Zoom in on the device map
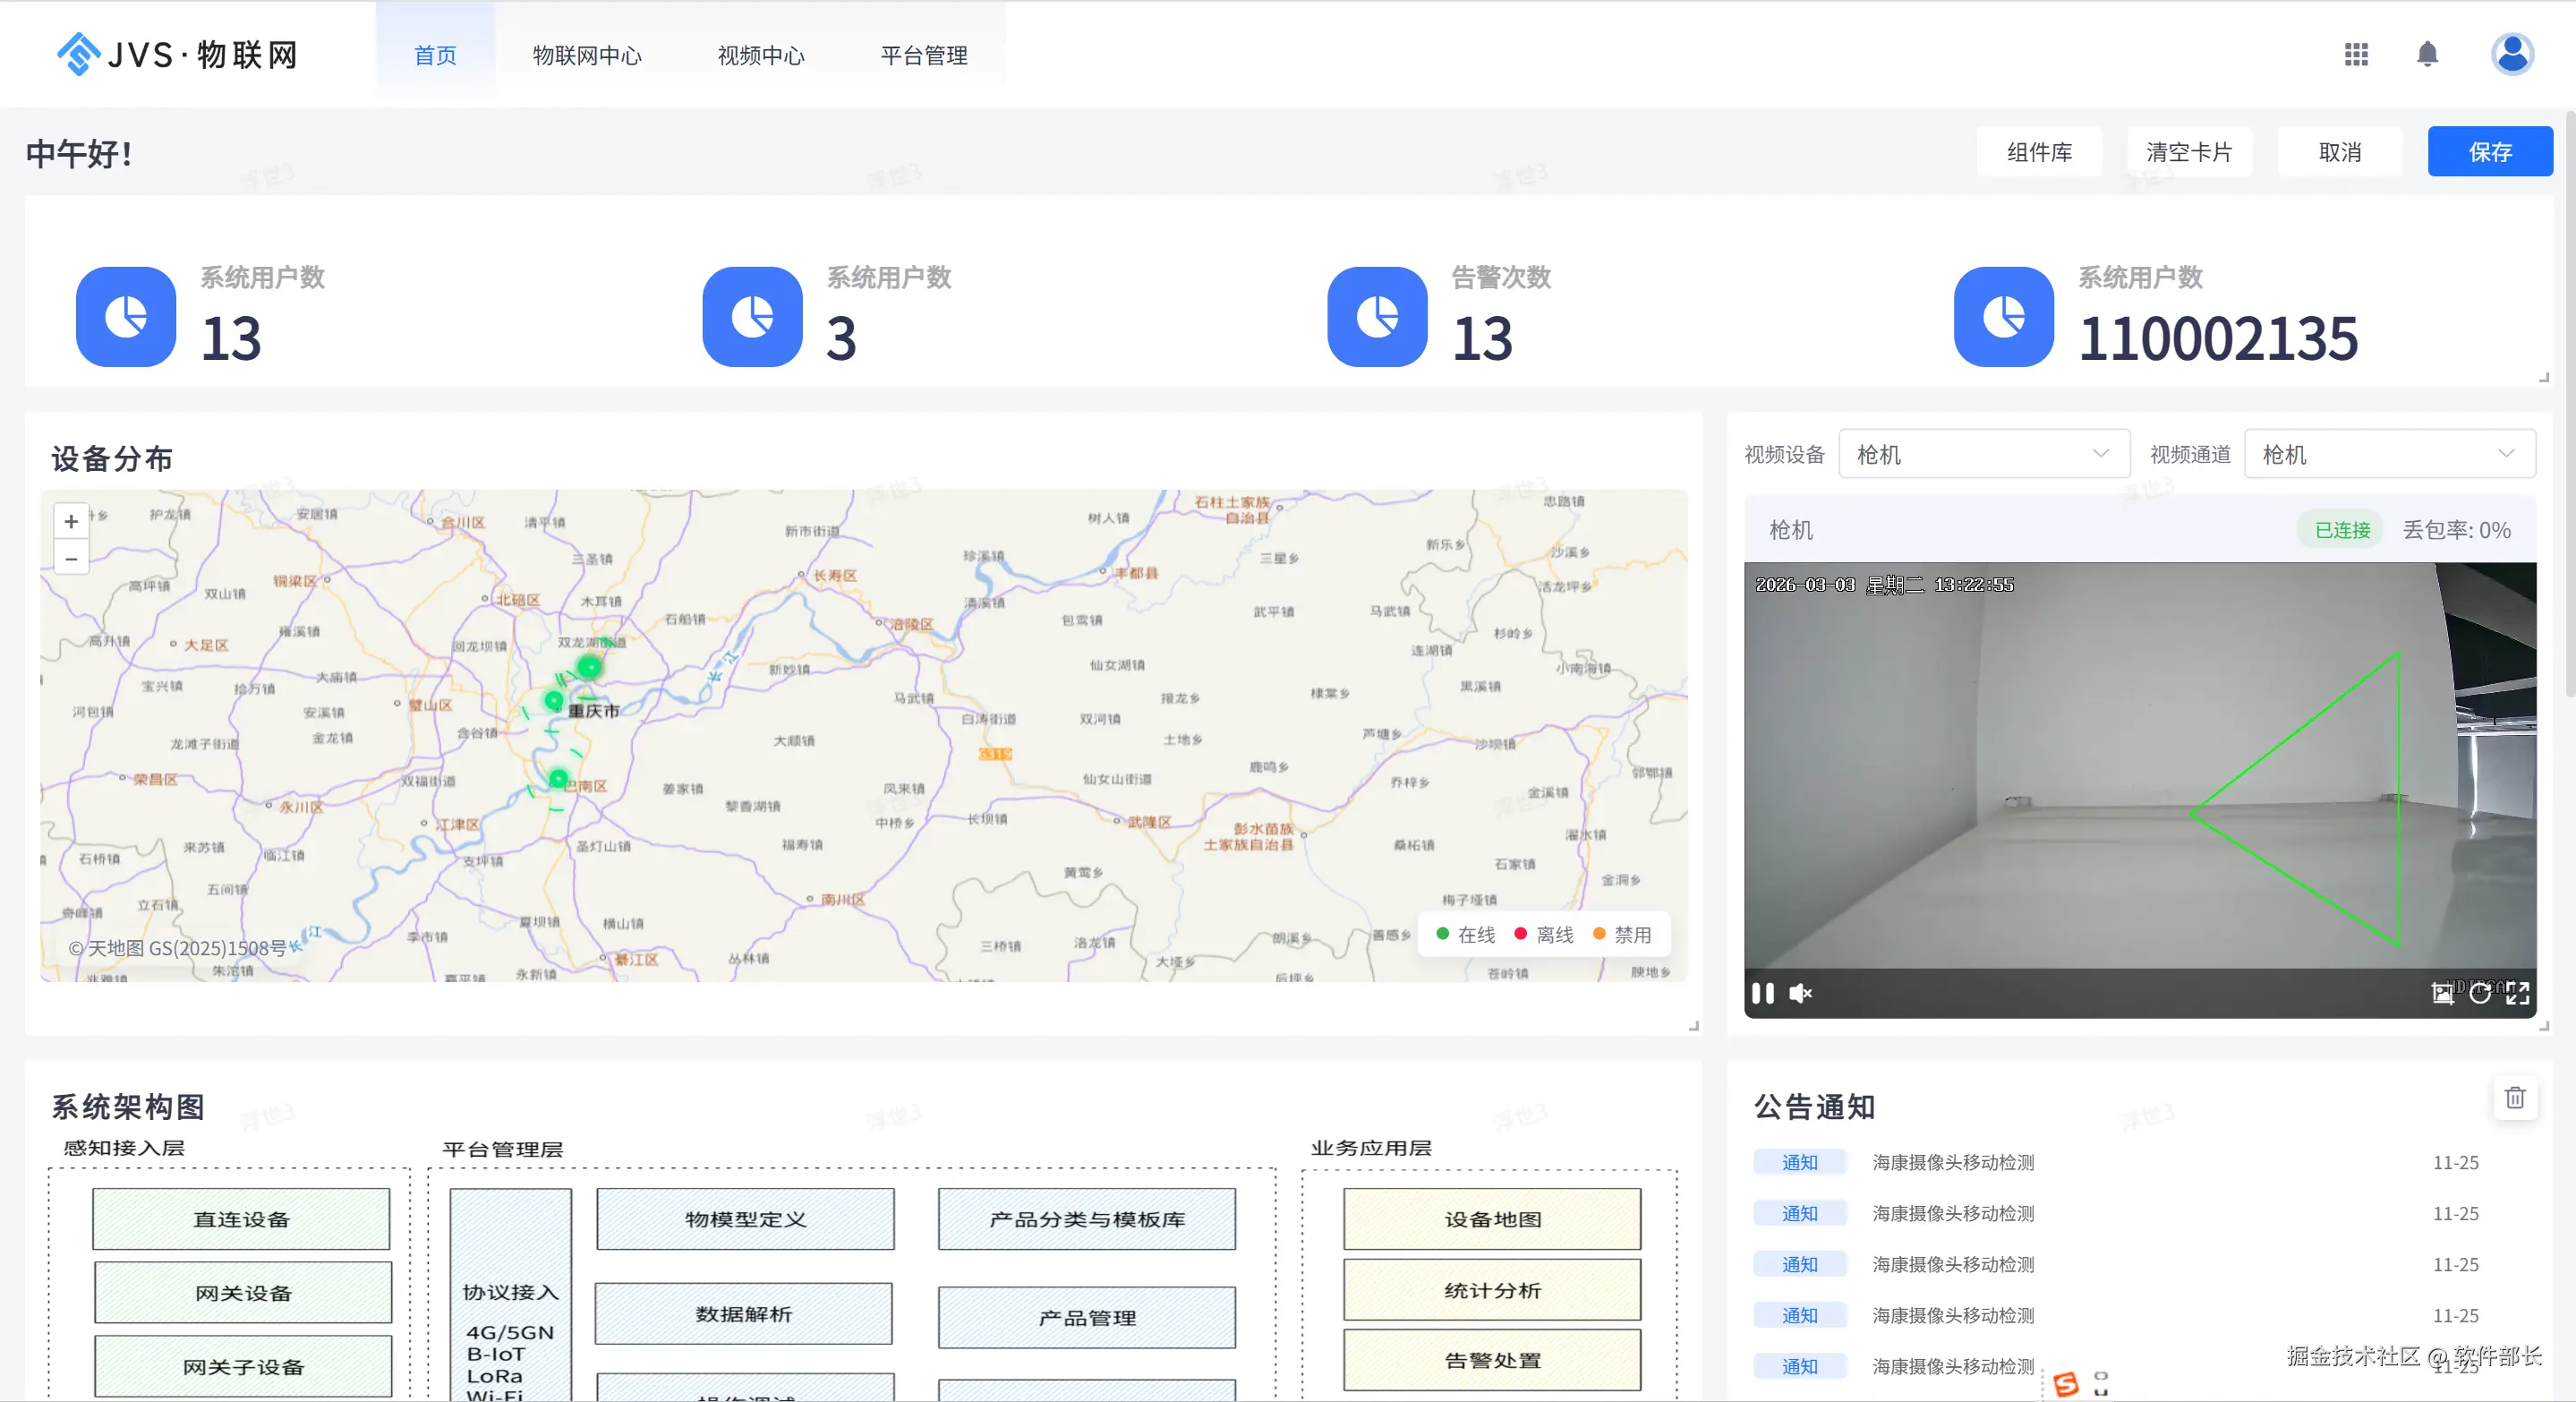This screenshot has width=2576, height=1402. click(x=71, y=521)
